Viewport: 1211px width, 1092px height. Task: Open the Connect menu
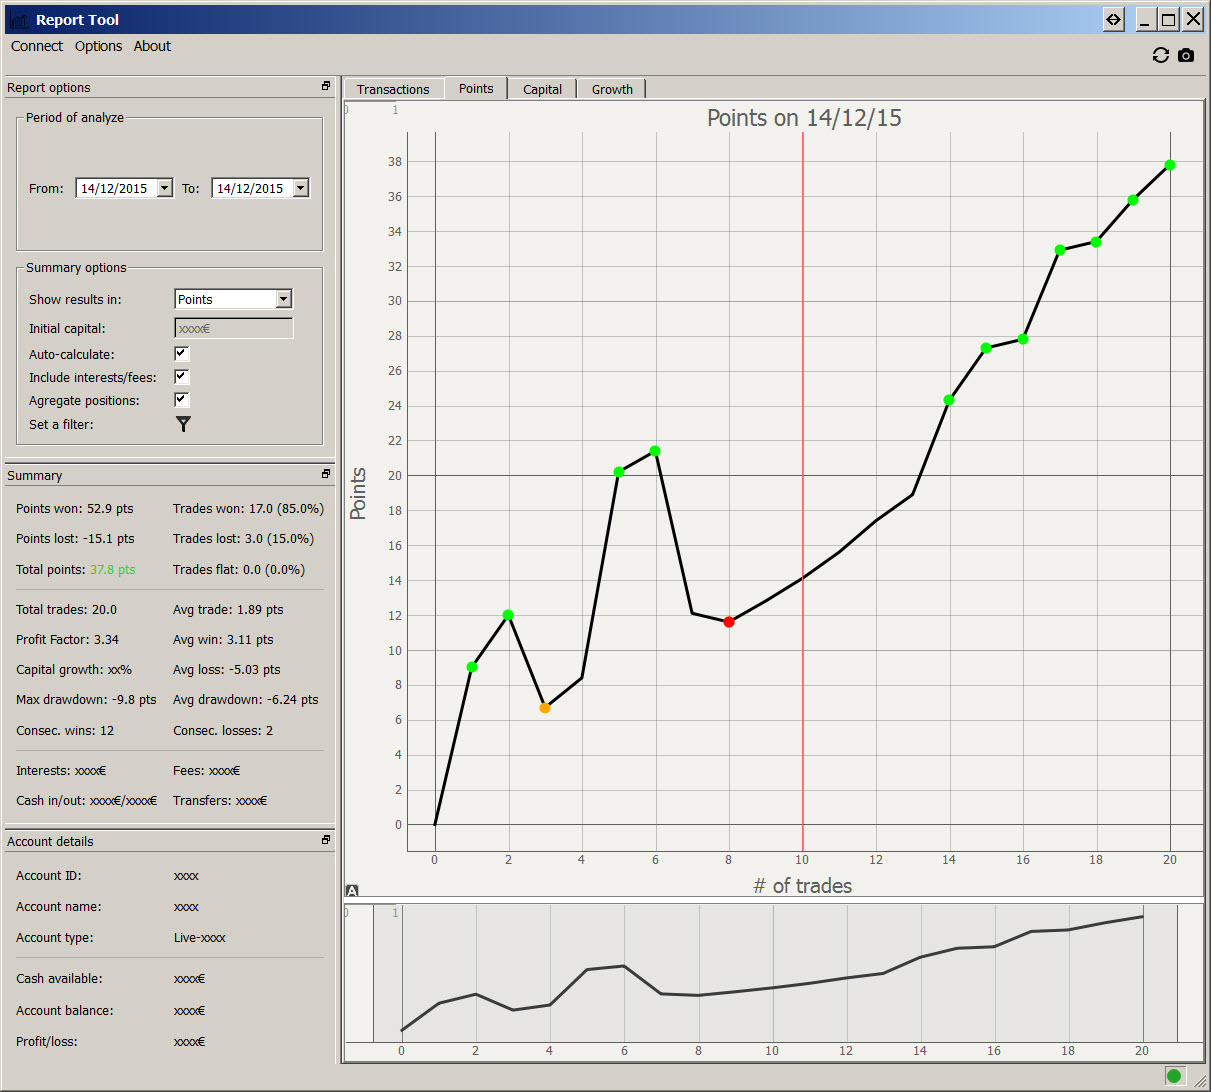(37, 46)
